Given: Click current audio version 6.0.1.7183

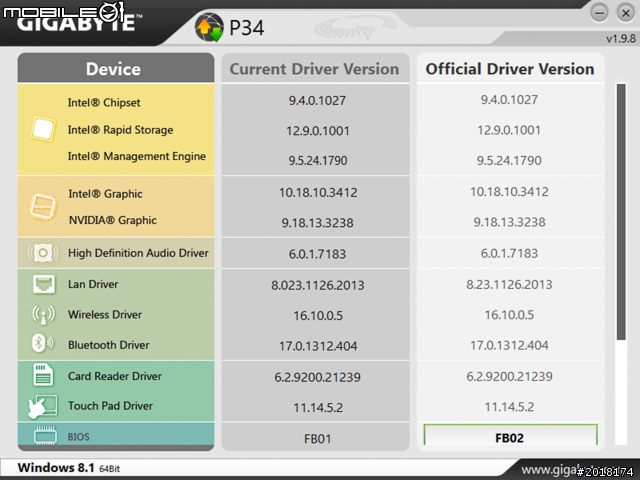Looking at the screenshot, I should click(x=317, y=254).
